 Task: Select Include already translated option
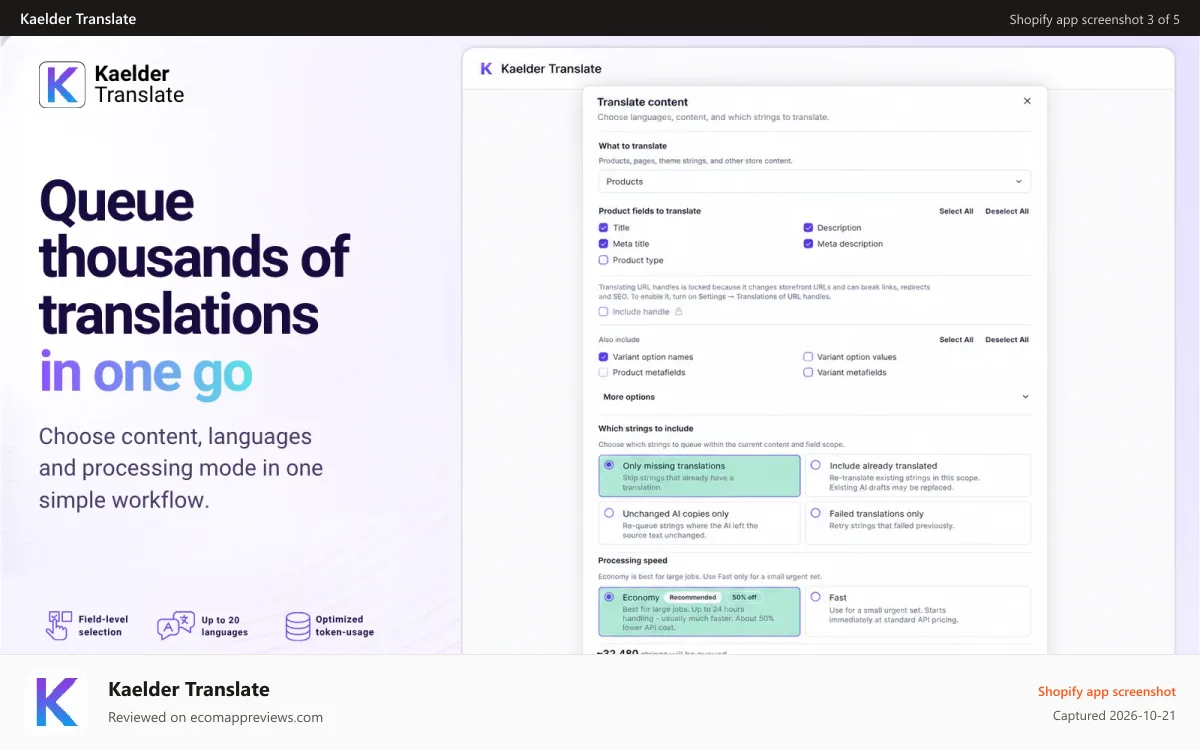click(918, 476)
